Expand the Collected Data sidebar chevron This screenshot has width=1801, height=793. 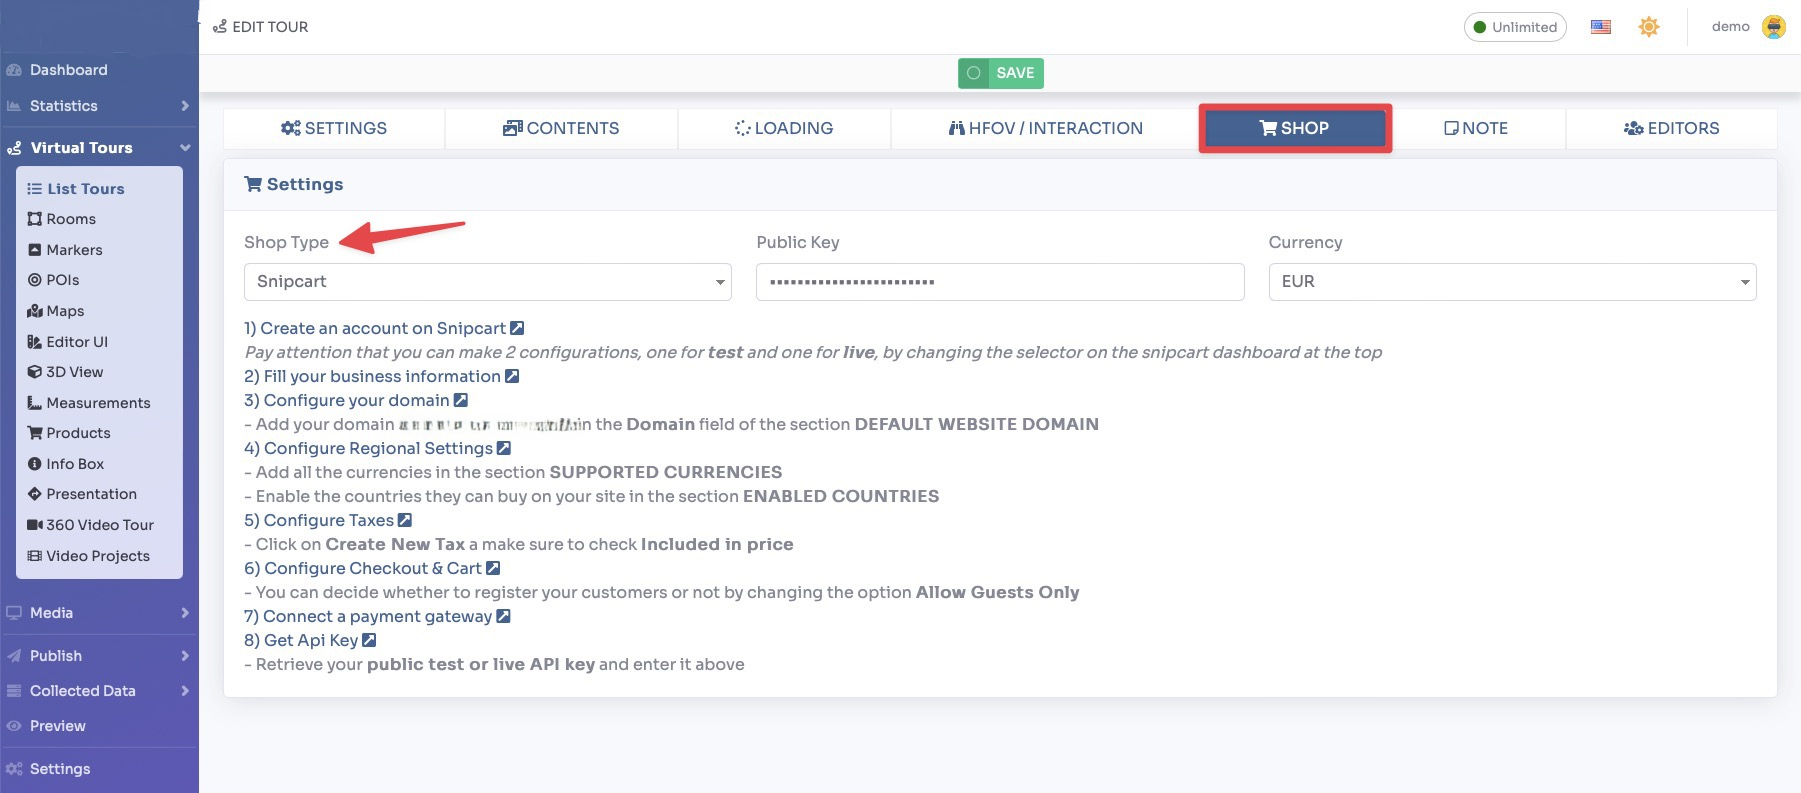(185, 691)
